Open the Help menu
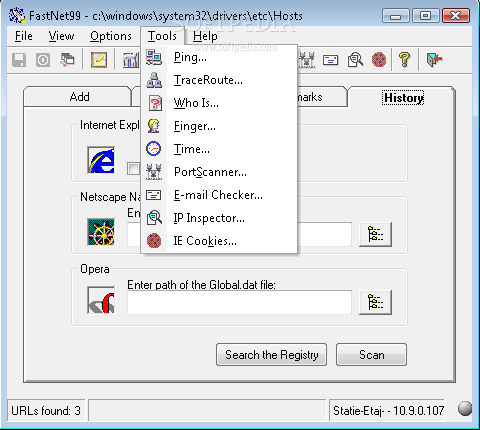Image resolution: width=480 pixels, height=430 pixels. coord(205,36)
